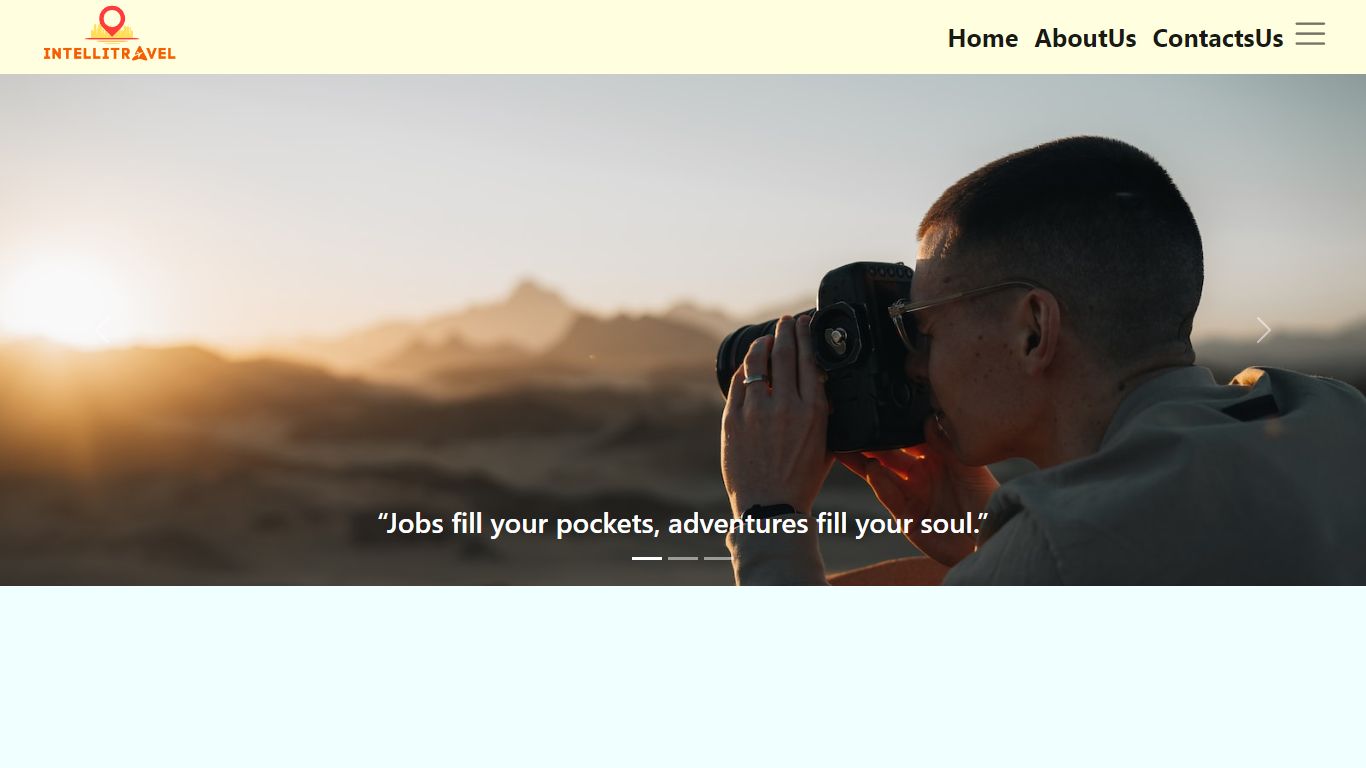1366x768 pixels.
Task: Select the first active carousel indicator
Action: click(647, 558)
